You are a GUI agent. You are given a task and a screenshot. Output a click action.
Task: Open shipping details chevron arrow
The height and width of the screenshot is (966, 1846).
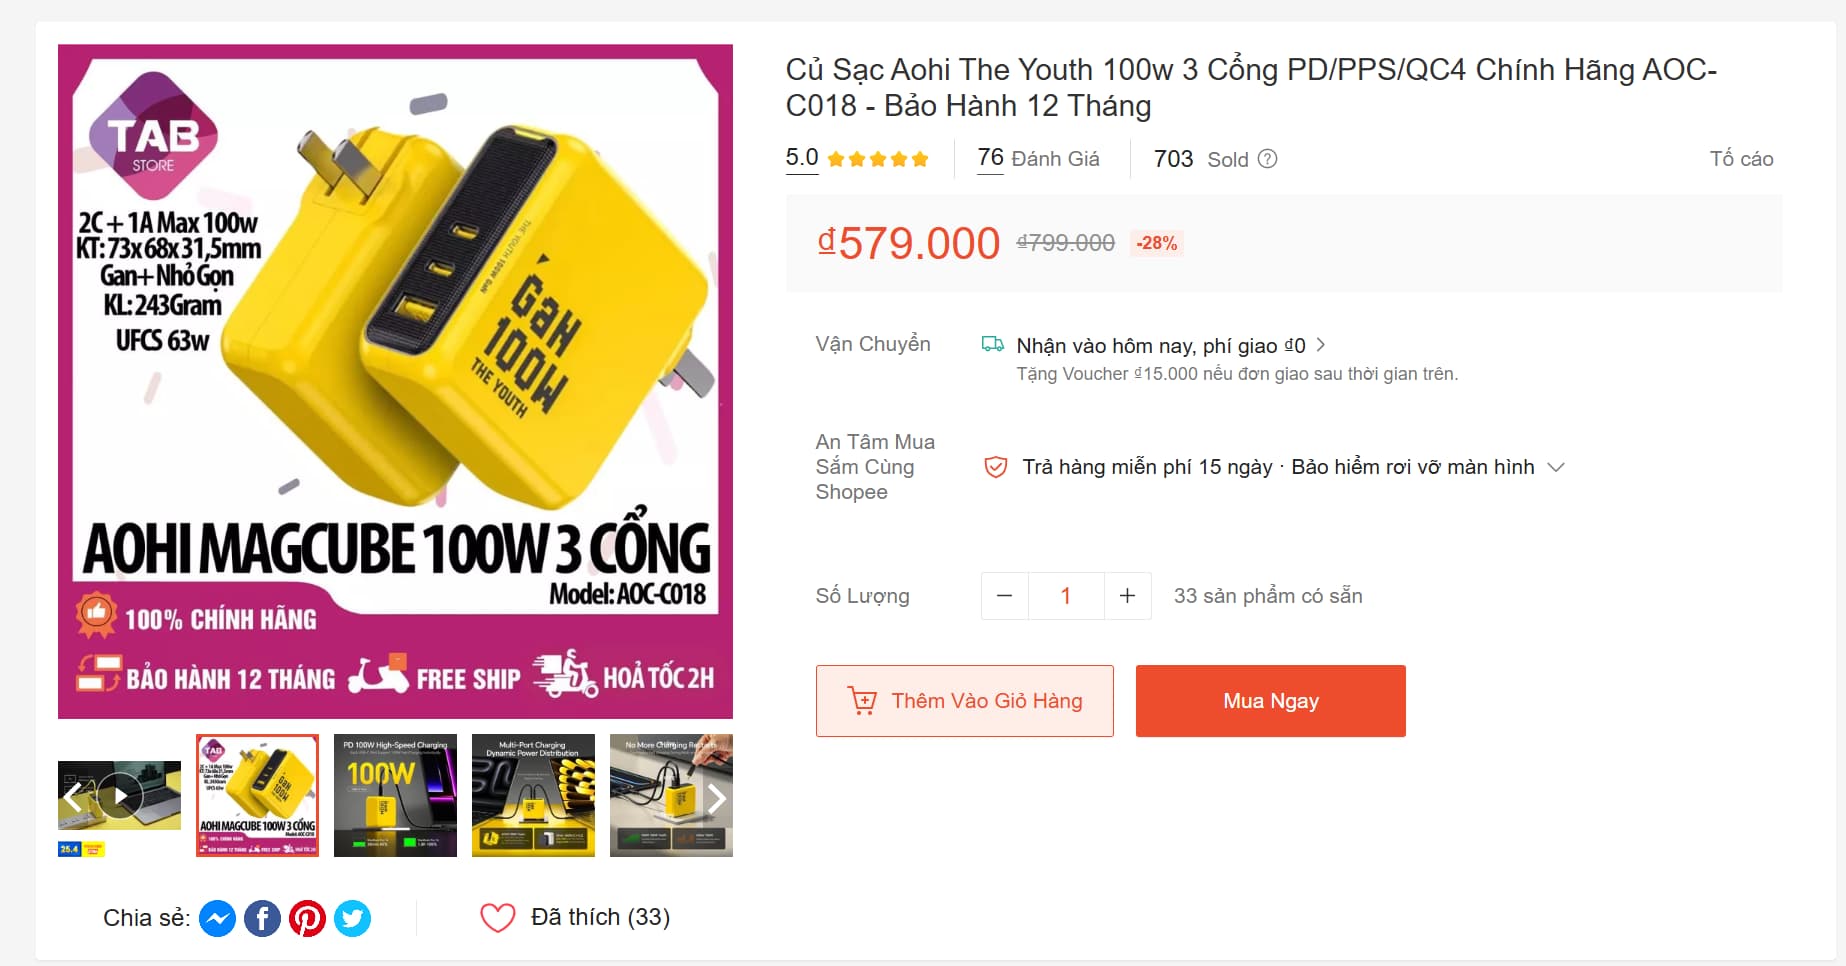[x=1321, y=345]
